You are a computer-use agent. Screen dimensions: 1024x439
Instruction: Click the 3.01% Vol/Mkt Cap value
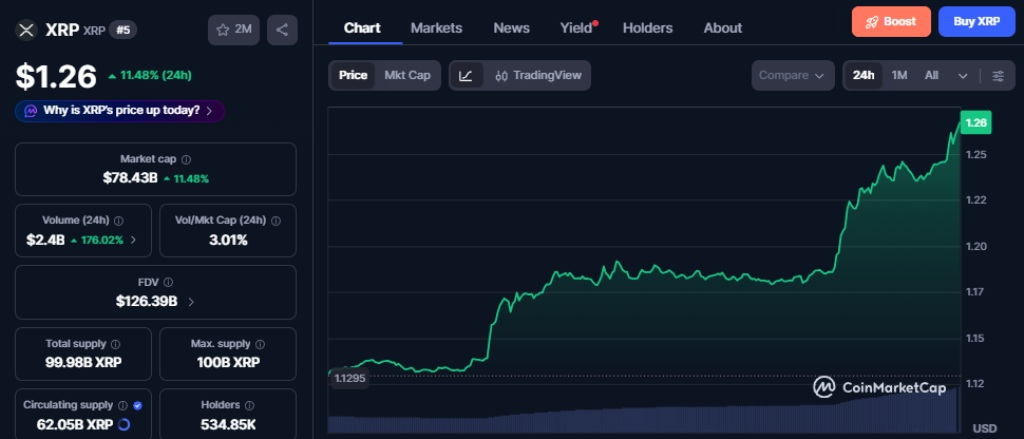[x=228, y=240]
